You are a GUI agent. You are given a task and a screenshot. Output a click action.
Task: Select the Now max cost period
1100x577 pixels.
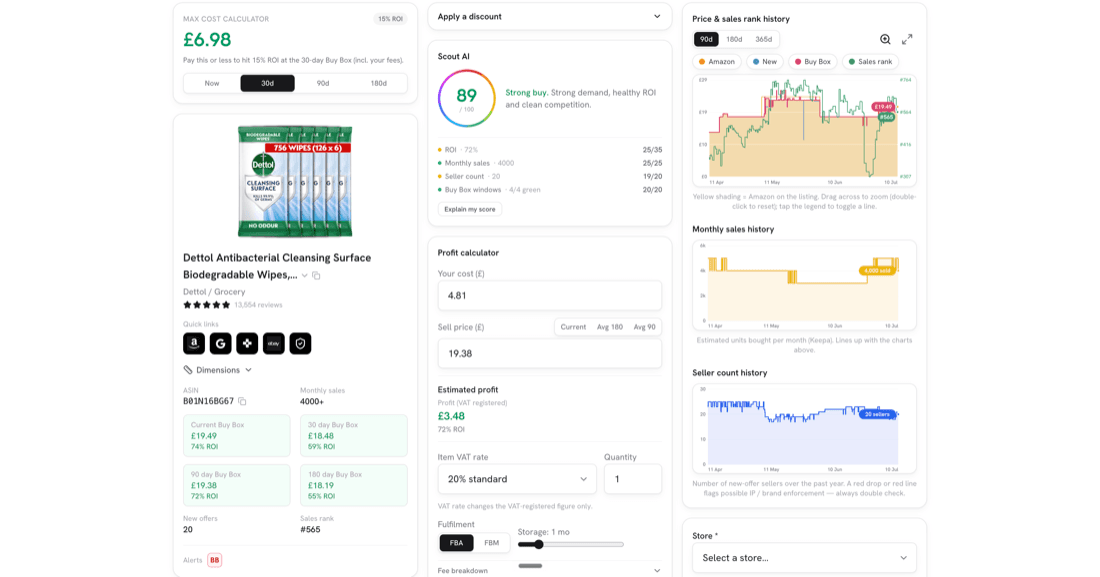[212, 84]
